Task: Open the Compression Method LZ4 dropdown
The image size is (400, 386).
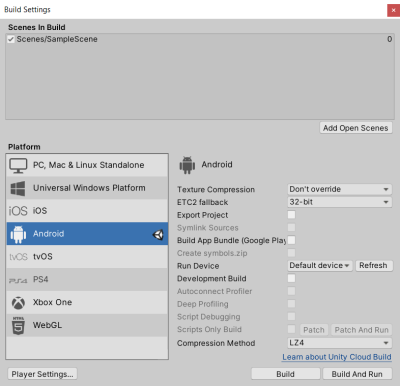Action: pos(340,343)
